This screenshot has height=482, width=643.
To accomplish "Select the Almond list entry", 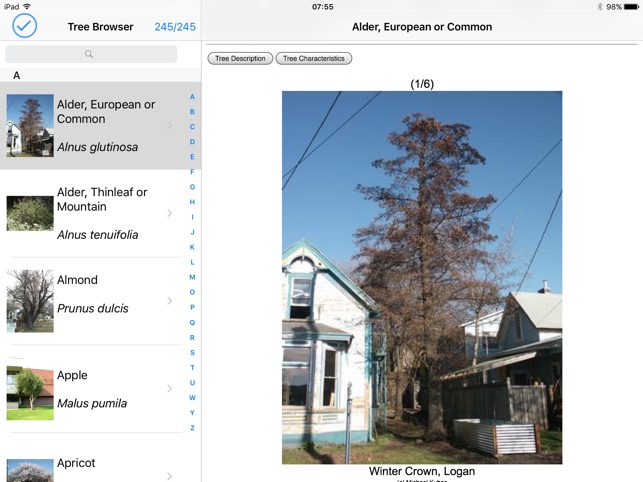I will pos(100,301).
